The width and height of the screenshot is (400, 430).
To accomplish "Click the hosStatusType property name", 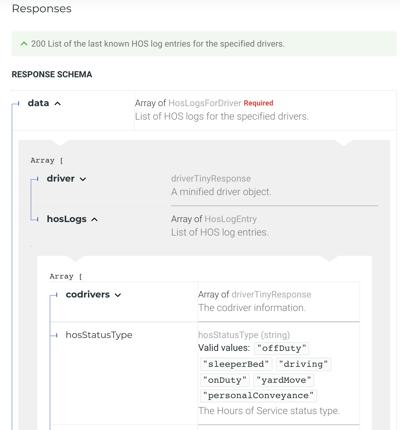I will click(x=99, y=335).
